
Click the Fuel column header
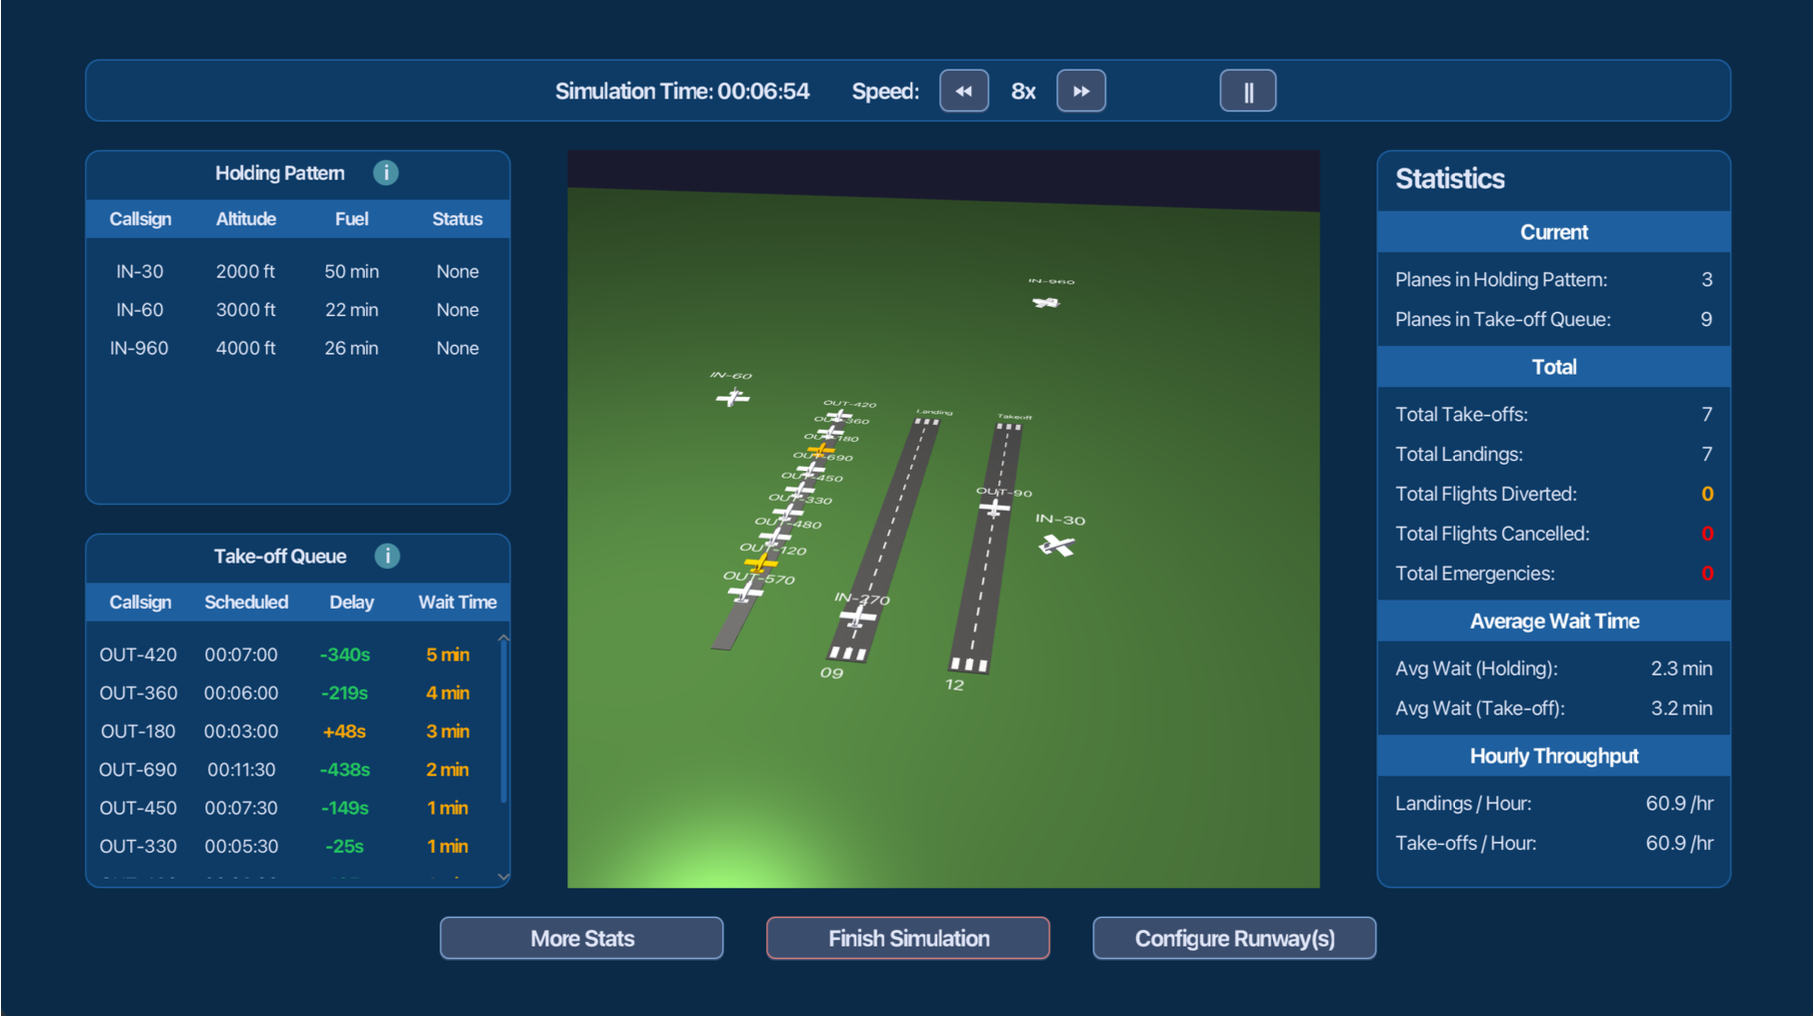[351, 219]
